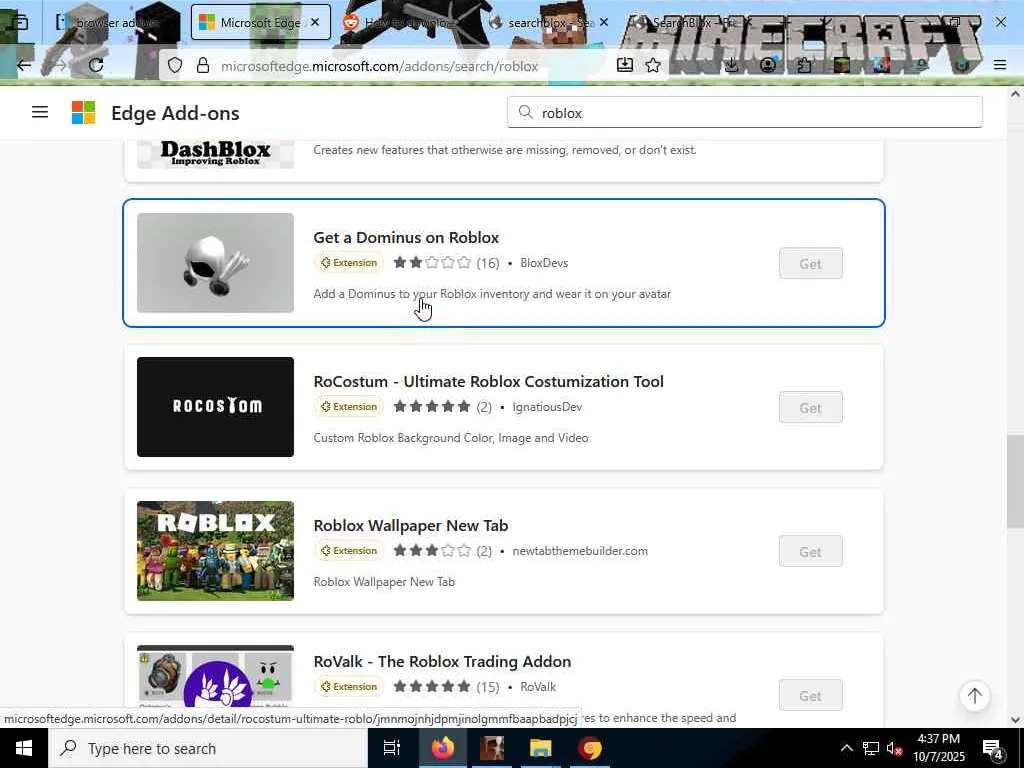The image size is (1024, 768).
Task: Open the Windows Start menu
Action: 24,748
